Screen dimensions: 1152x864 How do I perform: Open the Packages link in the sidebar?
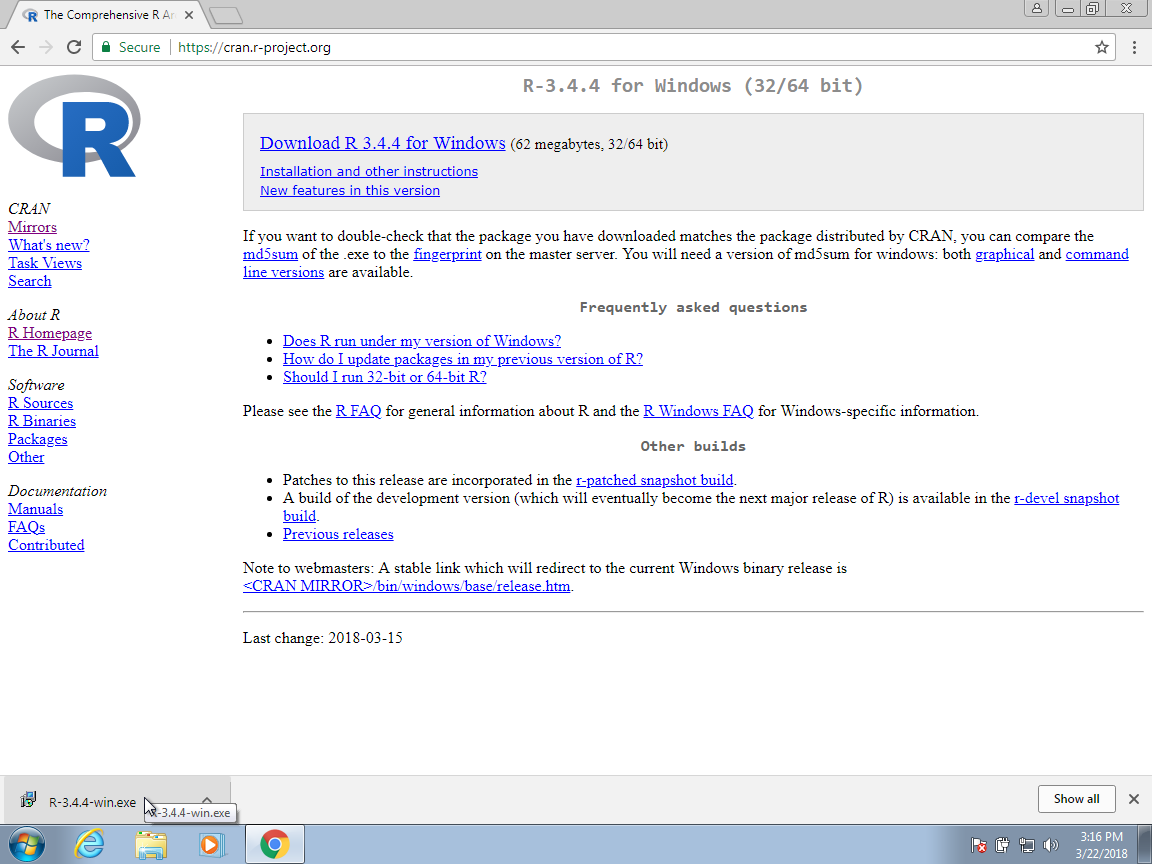click(x=38, y=439)
